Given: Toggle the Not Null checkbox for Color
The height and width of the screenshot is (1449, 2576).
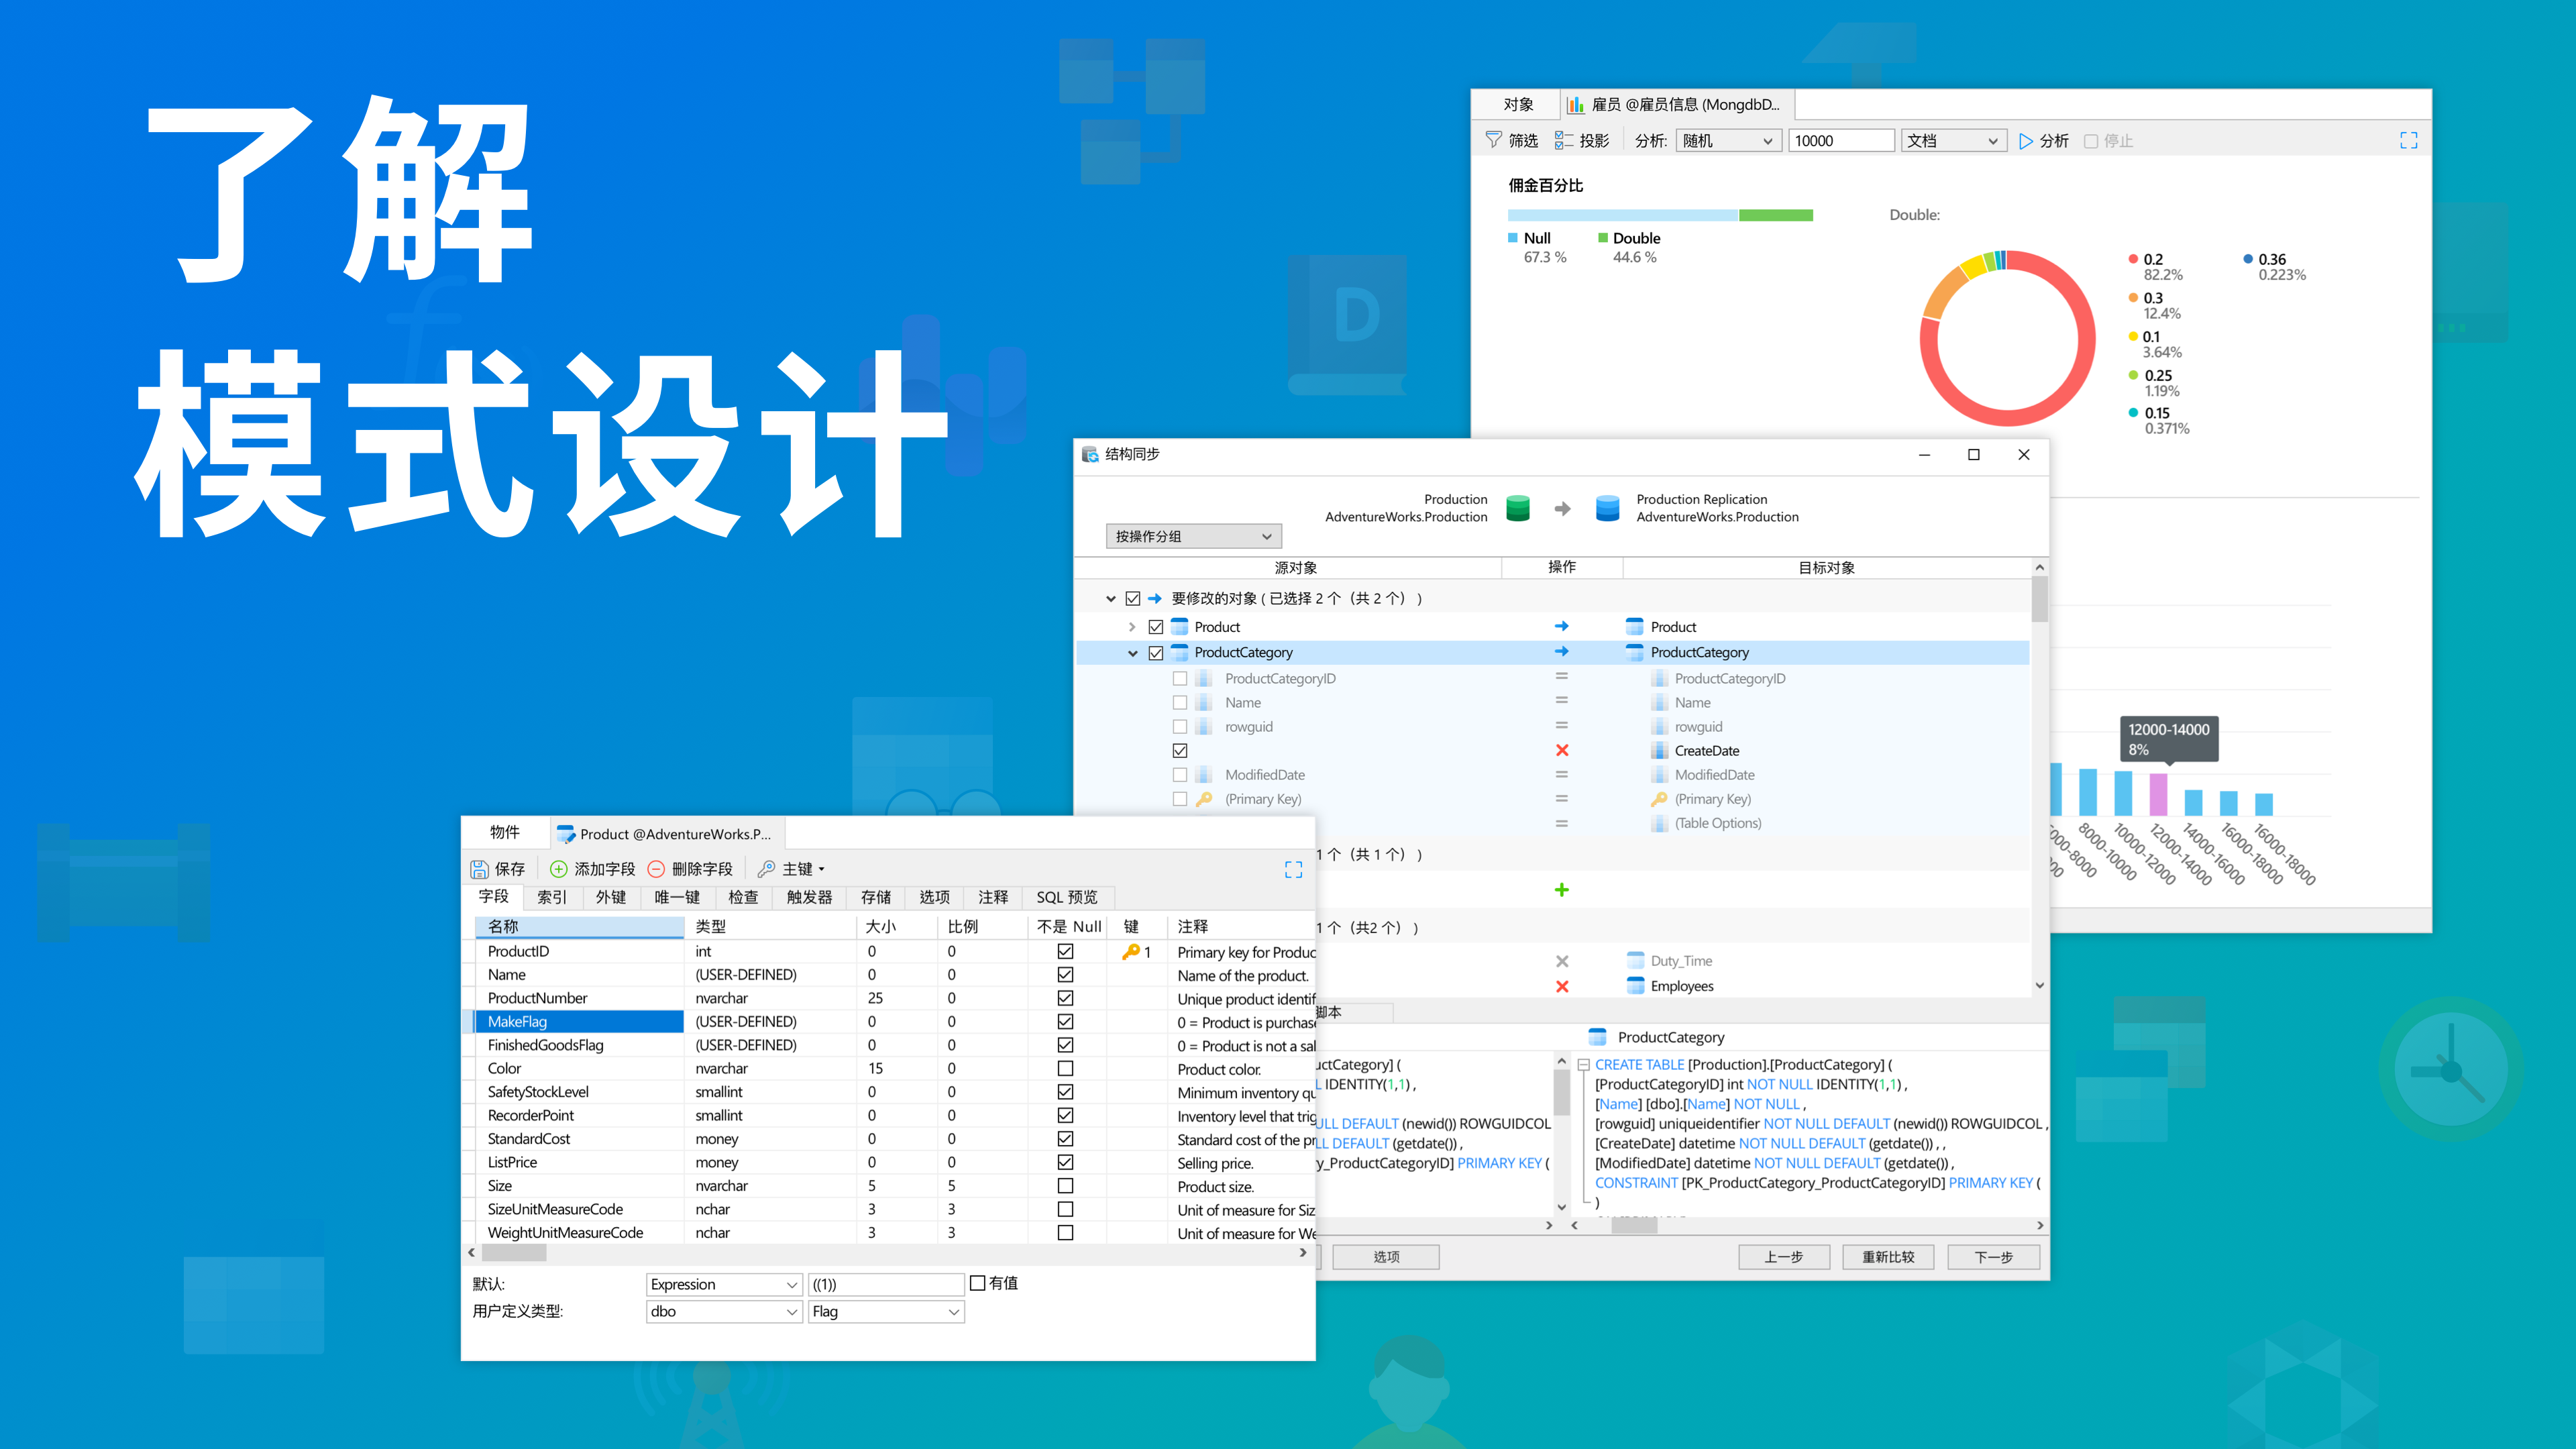Looking at the screenshot, I should coord(1065,1068).
